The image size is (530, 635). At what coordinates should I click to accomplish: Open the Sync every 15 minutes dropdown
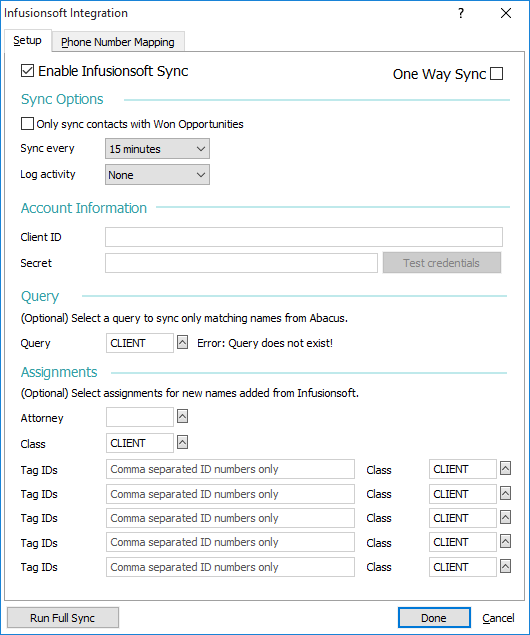click(x=157, y=149)
